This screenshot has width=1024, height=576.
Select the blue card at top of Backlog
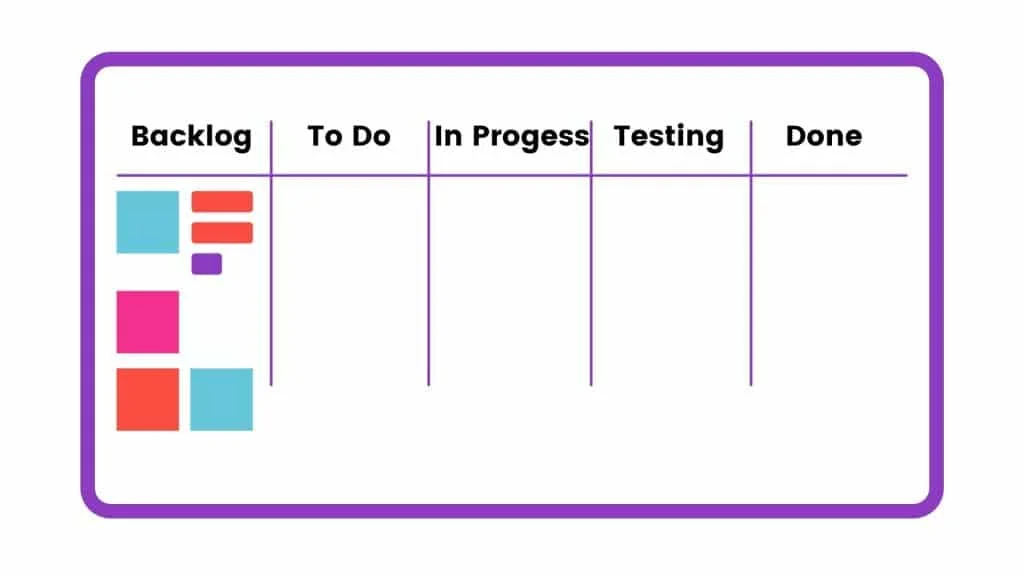coord(148,222)
